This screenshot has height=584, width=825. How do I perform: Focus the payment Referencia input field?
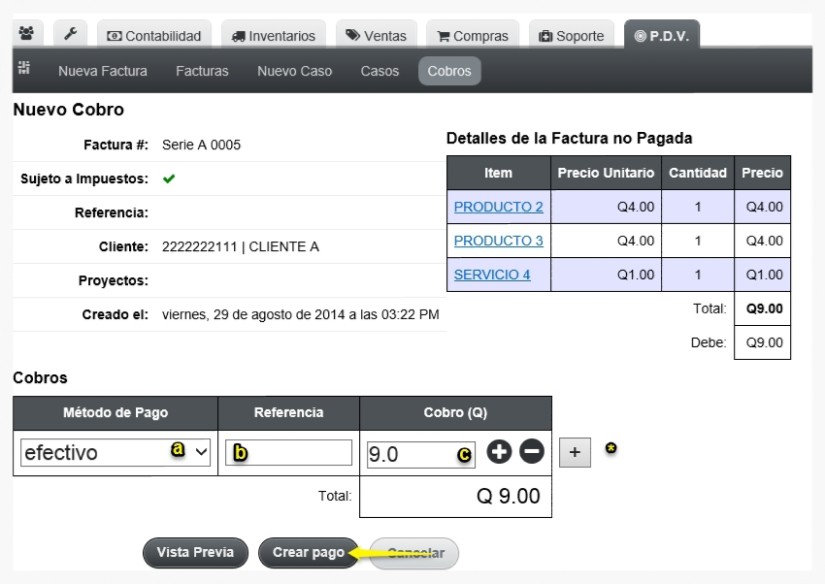coord(288,452)
